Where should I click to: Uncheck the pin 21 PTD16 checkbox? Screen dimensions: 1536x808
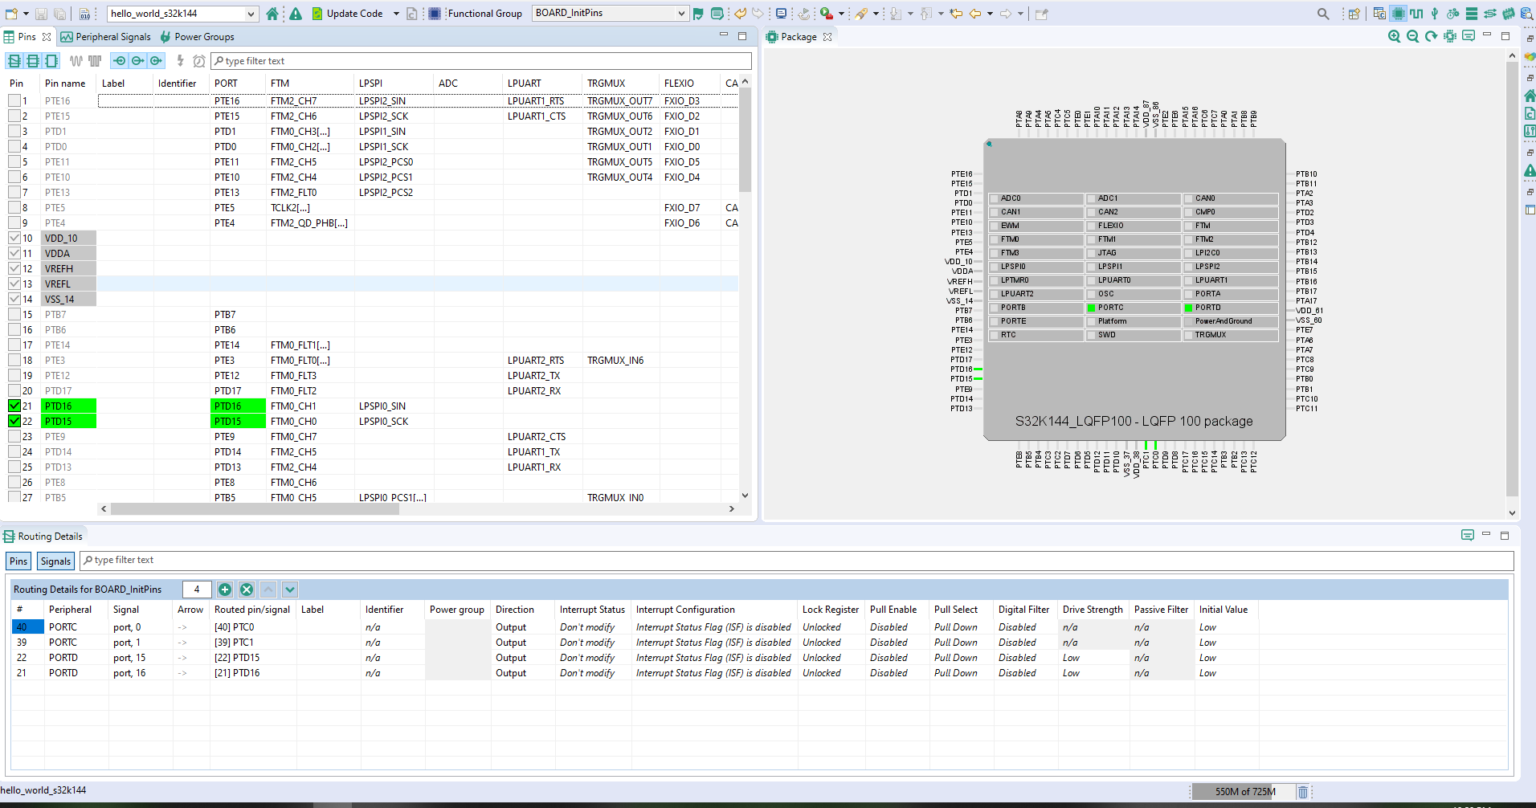tap(14, 406)
